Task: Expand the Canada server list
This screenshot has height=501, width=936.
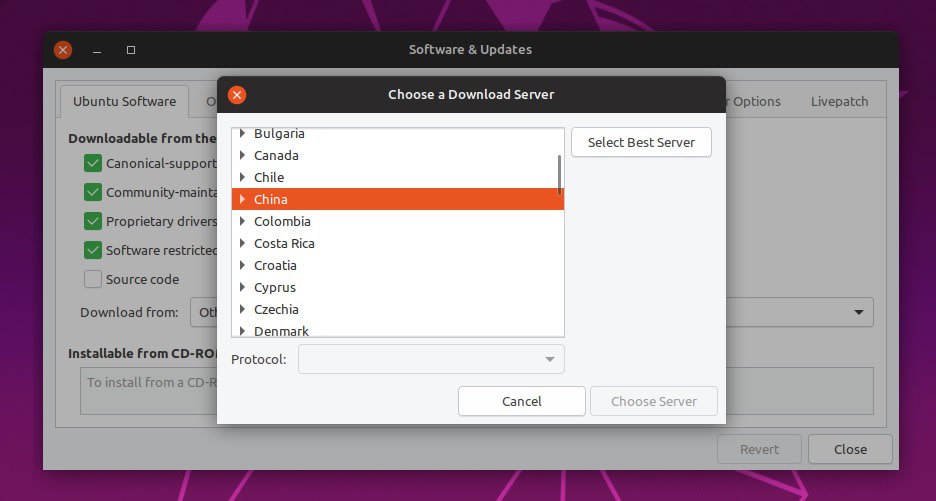Action: click(x=242, y=155)
